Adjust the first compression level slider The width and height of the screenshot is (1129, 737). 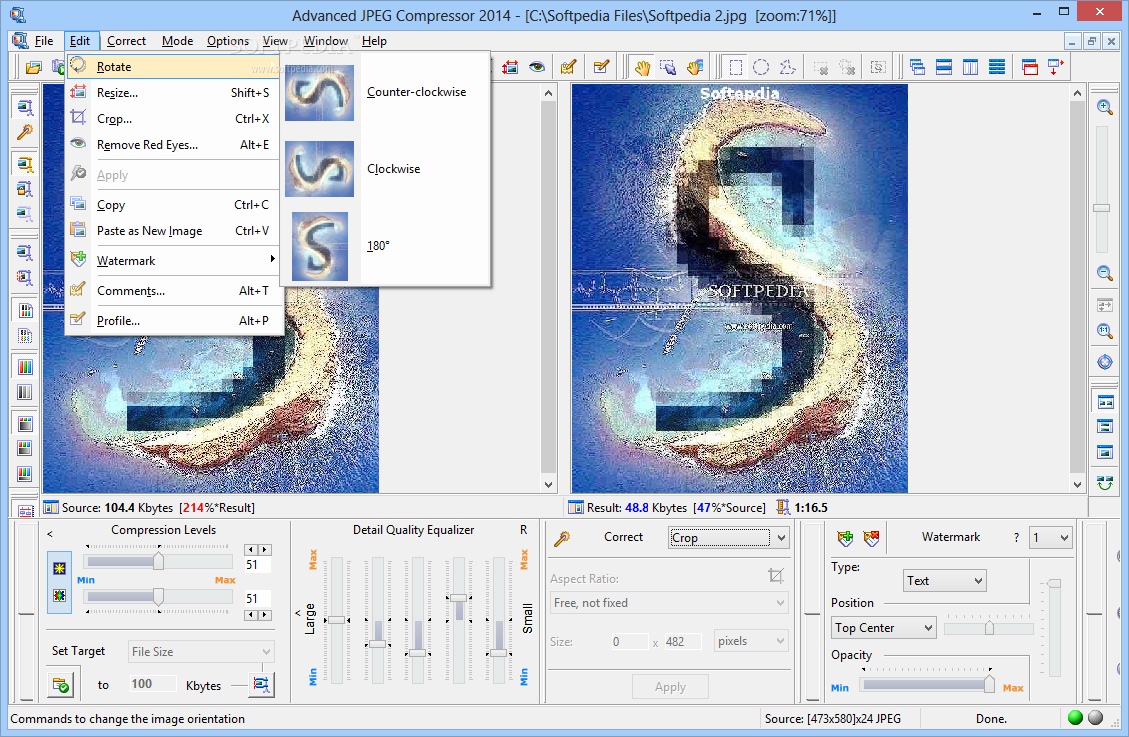pos(158,561)
